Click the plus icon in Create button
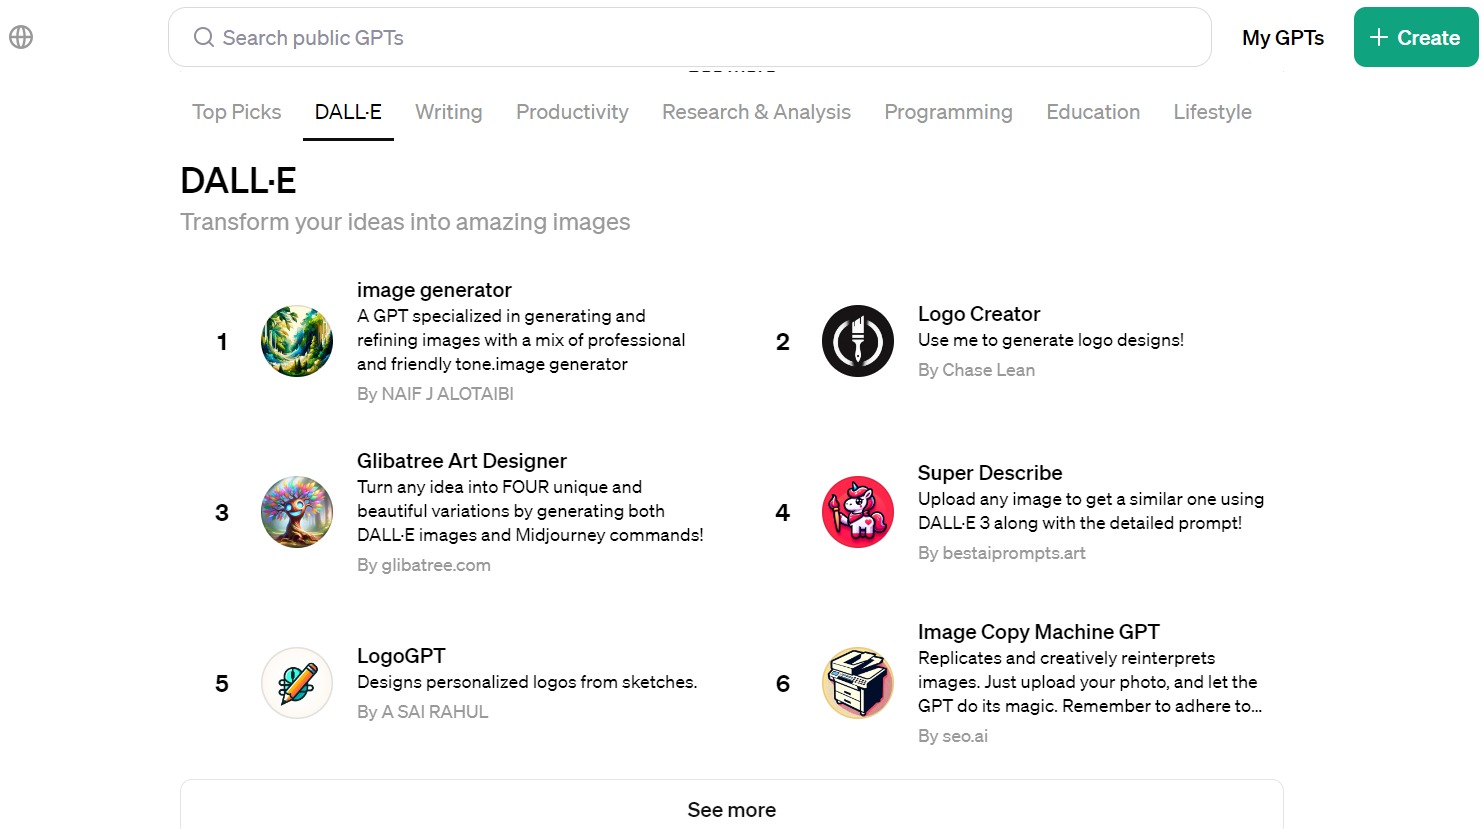 tap(1379, 37)
